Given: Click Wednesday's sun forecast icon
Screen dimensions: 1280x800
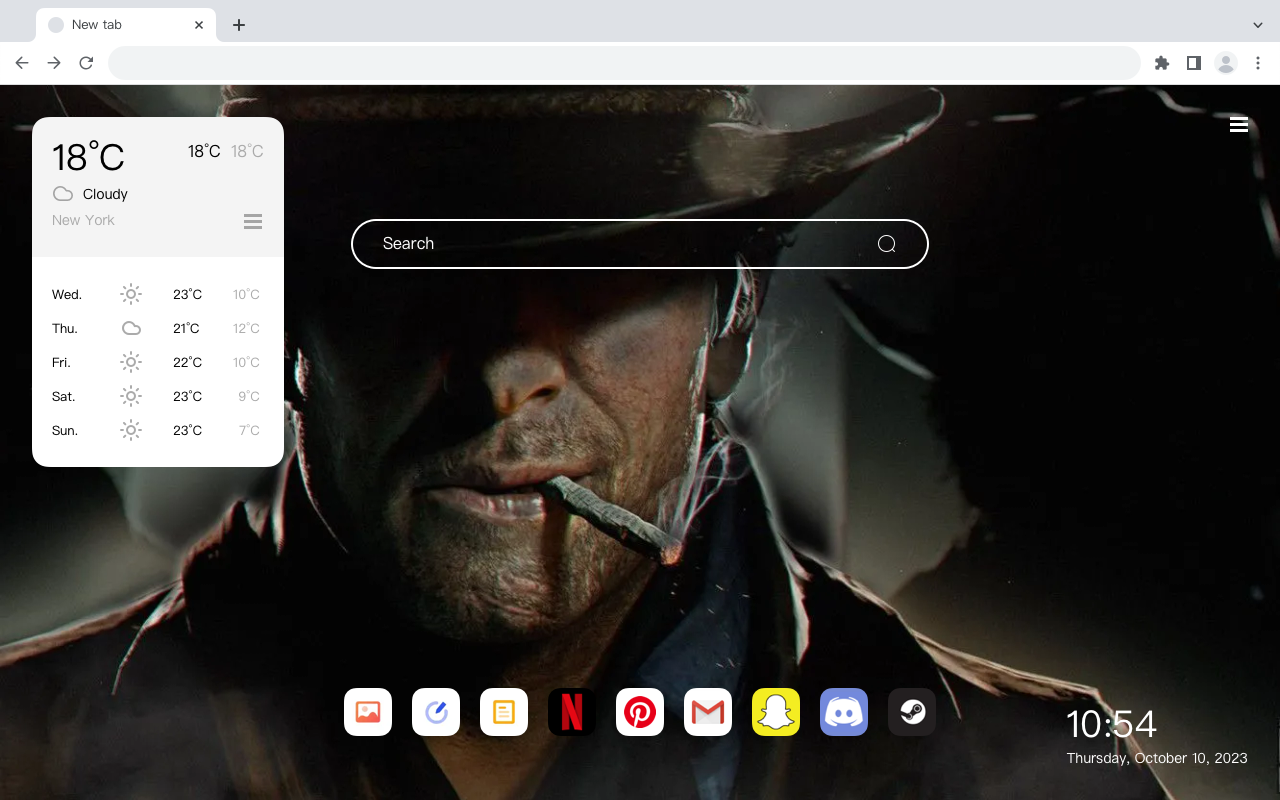Looking at the screenshot, I should (131, 294).
